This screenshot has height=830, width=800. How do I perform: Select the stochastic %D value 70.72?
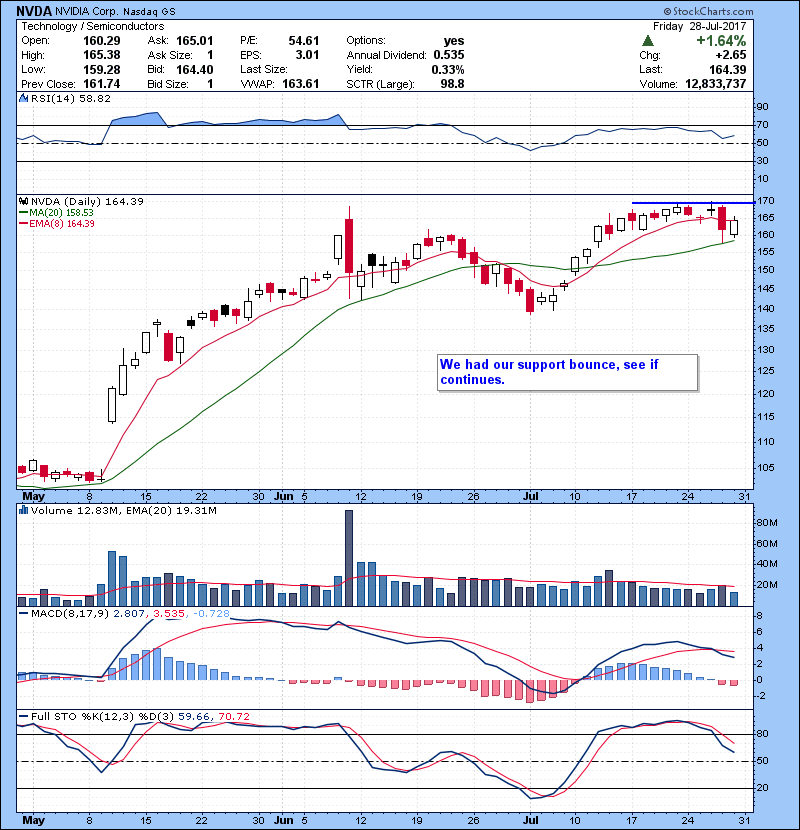pyautogui.click(x=233, y=717)
